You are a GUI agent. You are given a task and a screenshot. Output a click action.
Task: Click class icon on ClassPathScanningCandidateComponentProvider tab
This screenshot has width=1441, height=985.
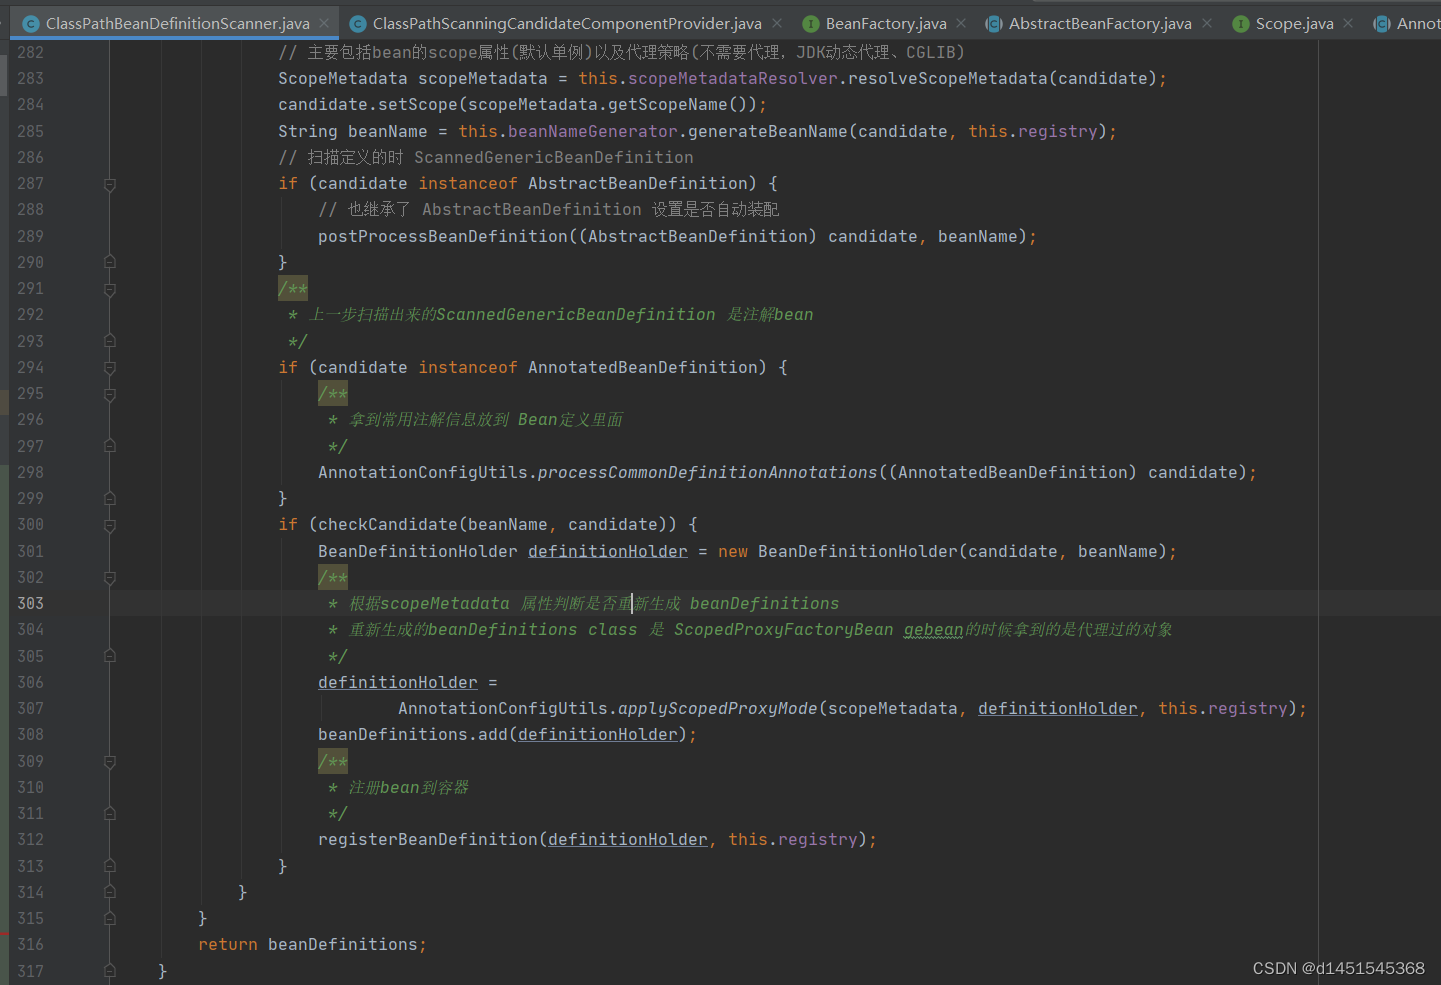click(358, 23)
